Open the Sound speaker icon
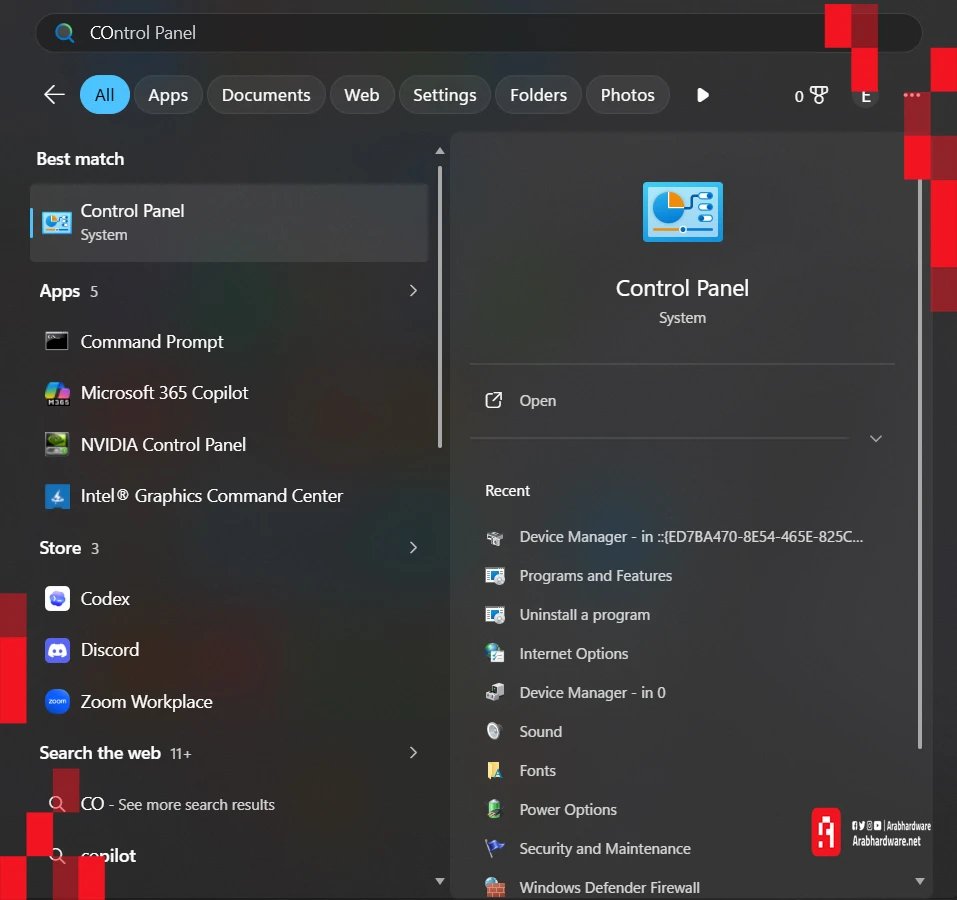 [x=494, y=731]
